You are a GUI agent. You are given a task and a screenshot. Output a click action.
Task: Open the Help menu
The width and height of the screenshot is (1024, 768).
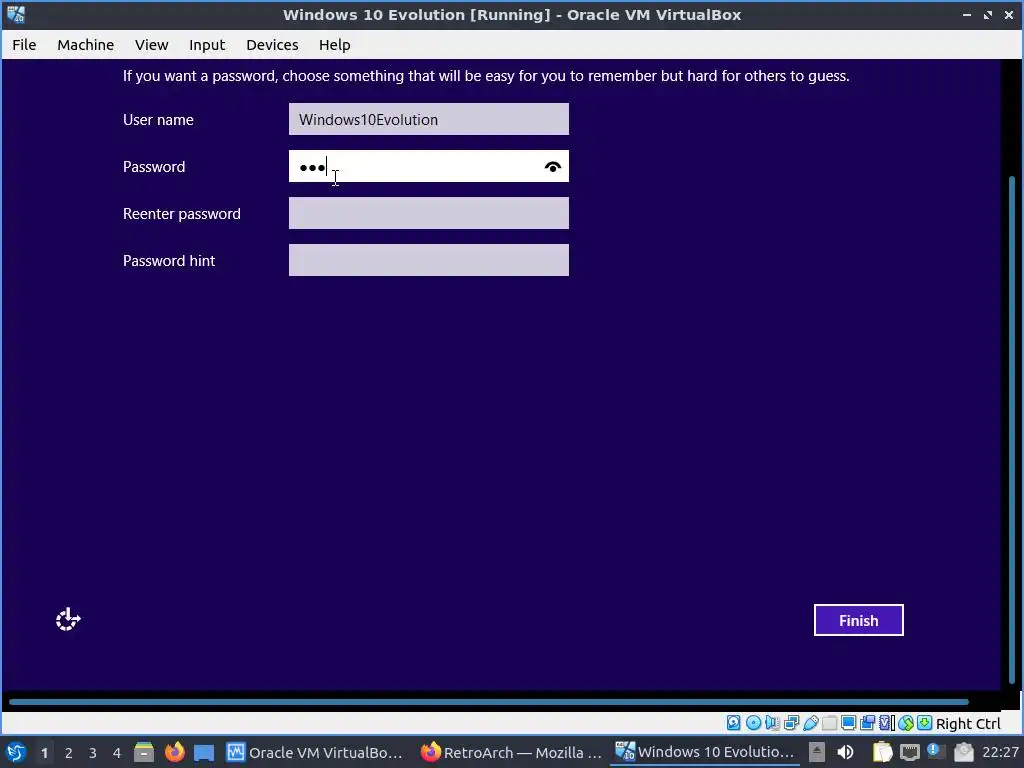(x=334, y=44)
